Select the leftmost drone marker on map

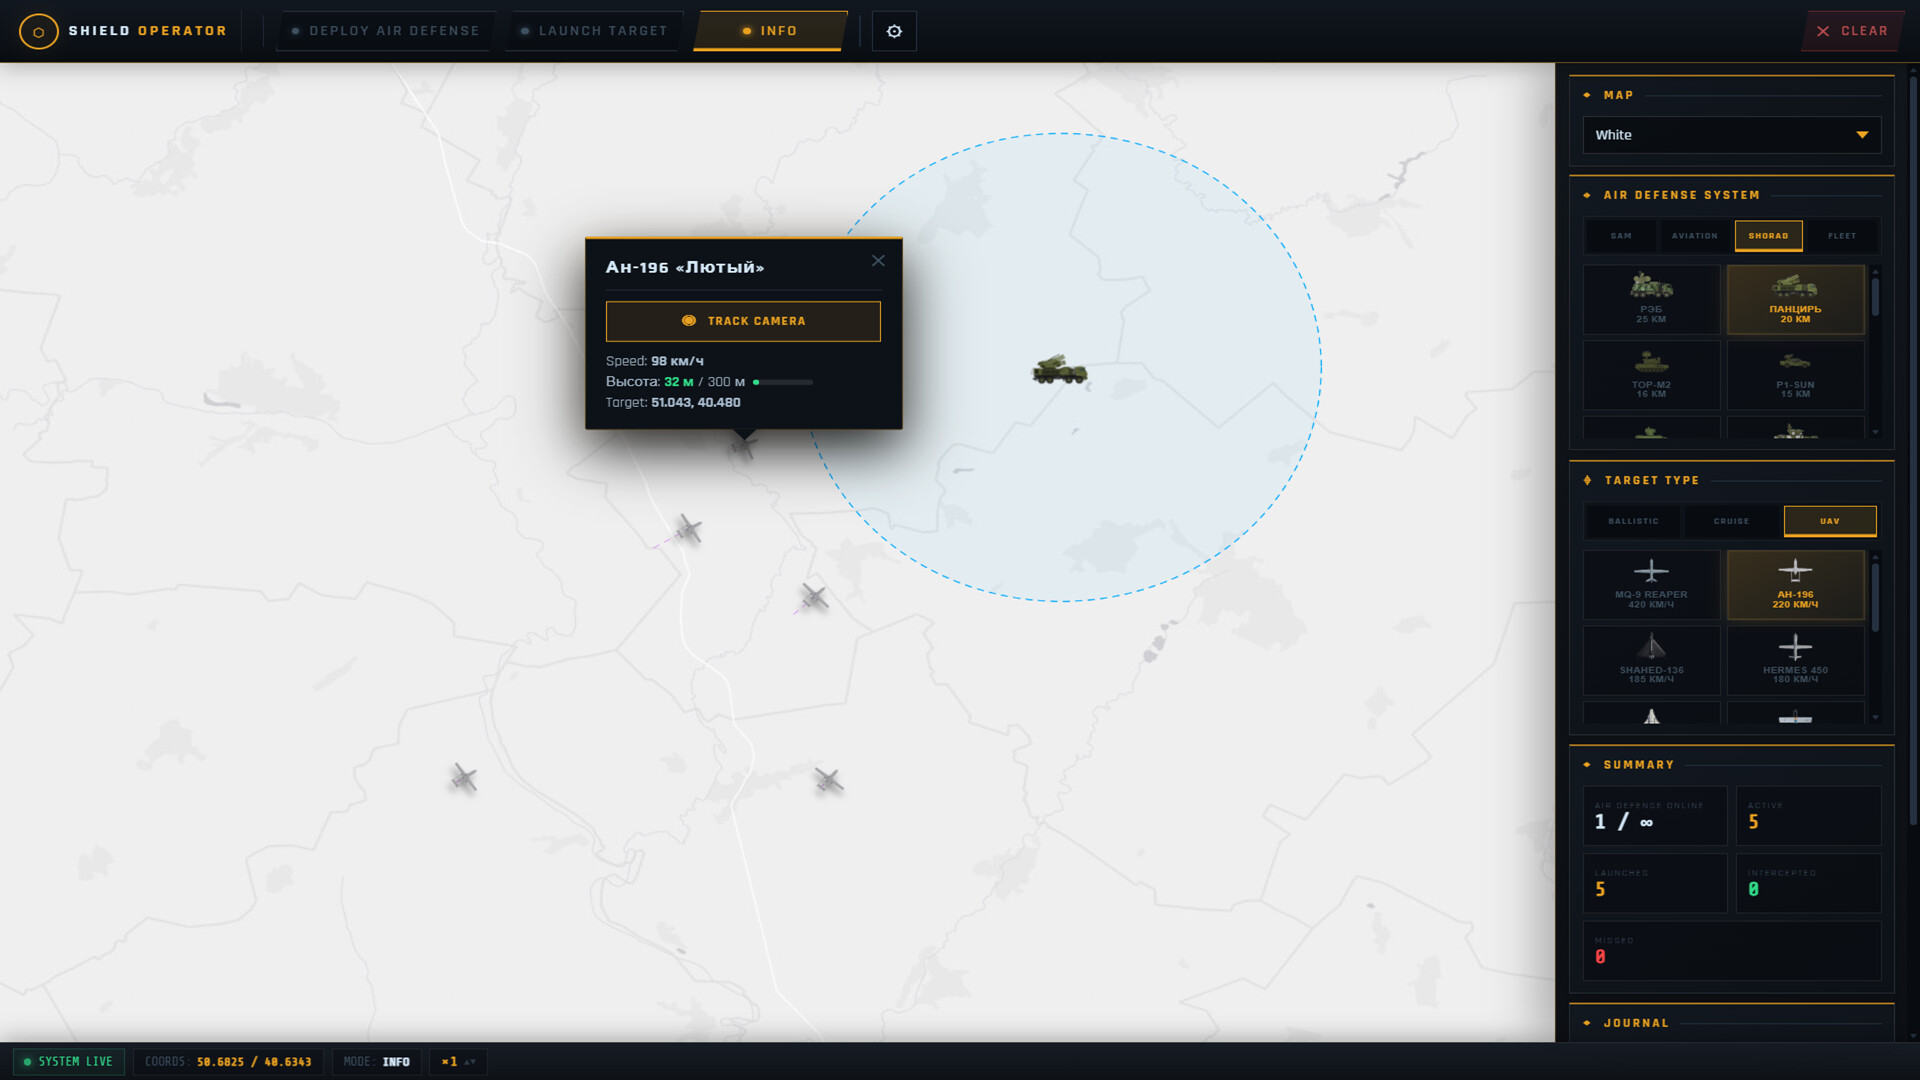pyautogui.click(x=463, y=778)
